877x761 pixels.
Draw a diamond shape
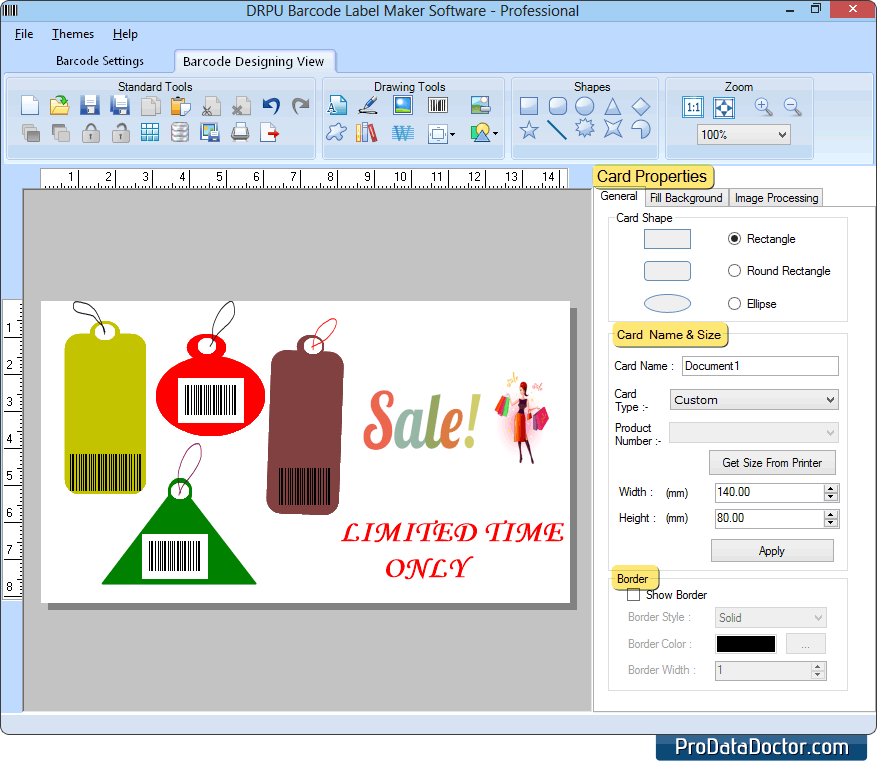[x=641, y=106]
